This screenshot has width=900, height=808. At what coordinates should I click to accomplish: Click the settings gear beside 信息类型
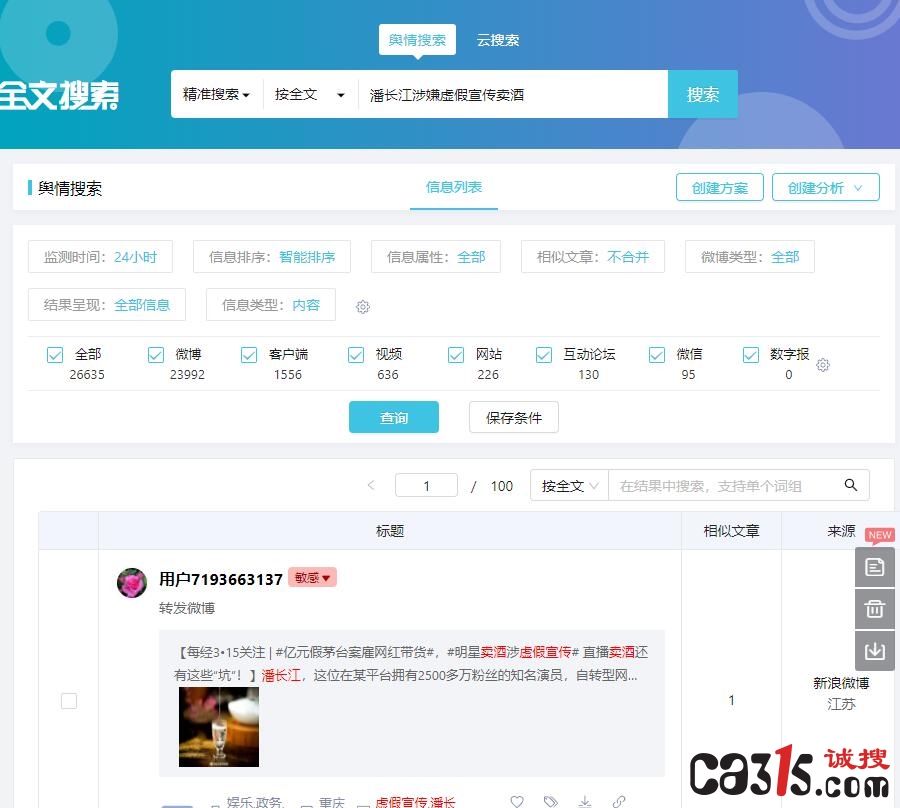(363, 306)
